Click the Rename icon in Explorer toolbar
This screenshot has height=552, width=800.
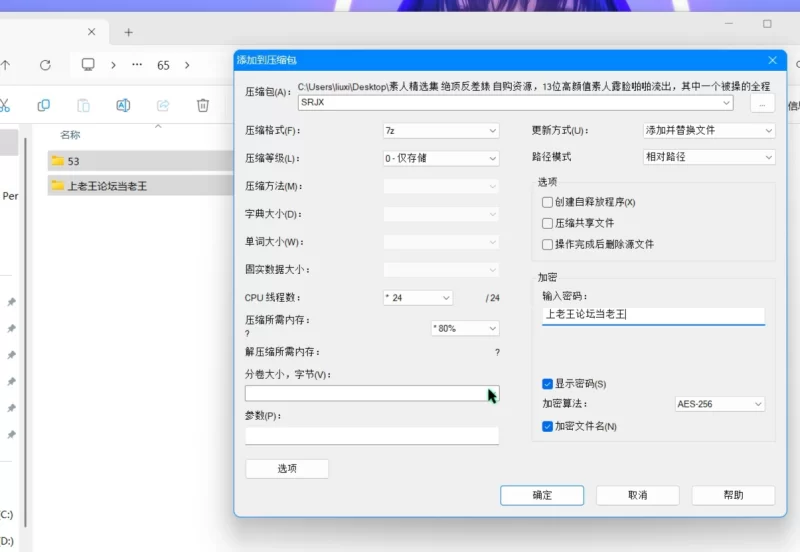(123, 105)
